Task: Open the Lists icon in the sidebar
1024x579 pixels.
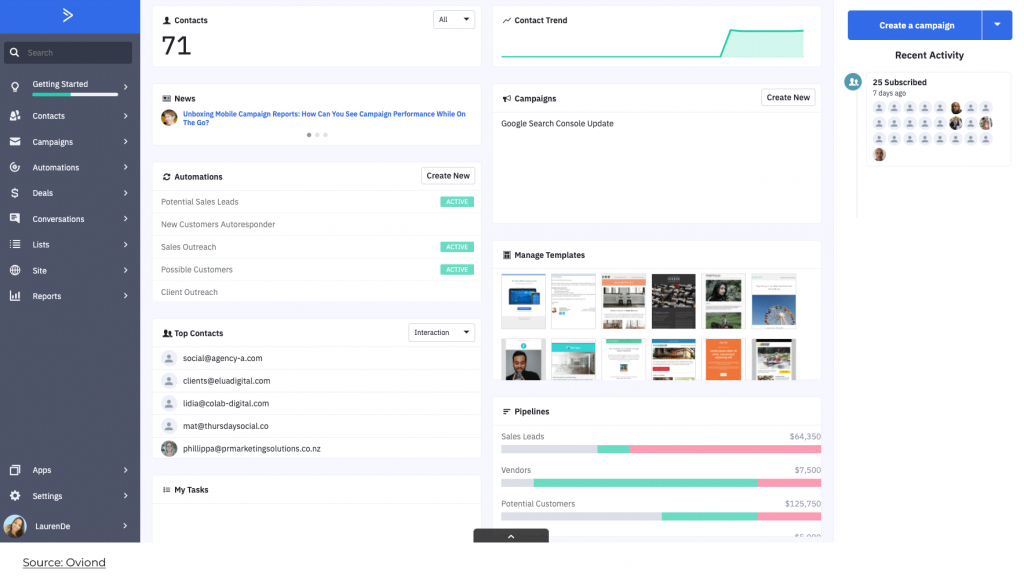Action: pos(17,244)
